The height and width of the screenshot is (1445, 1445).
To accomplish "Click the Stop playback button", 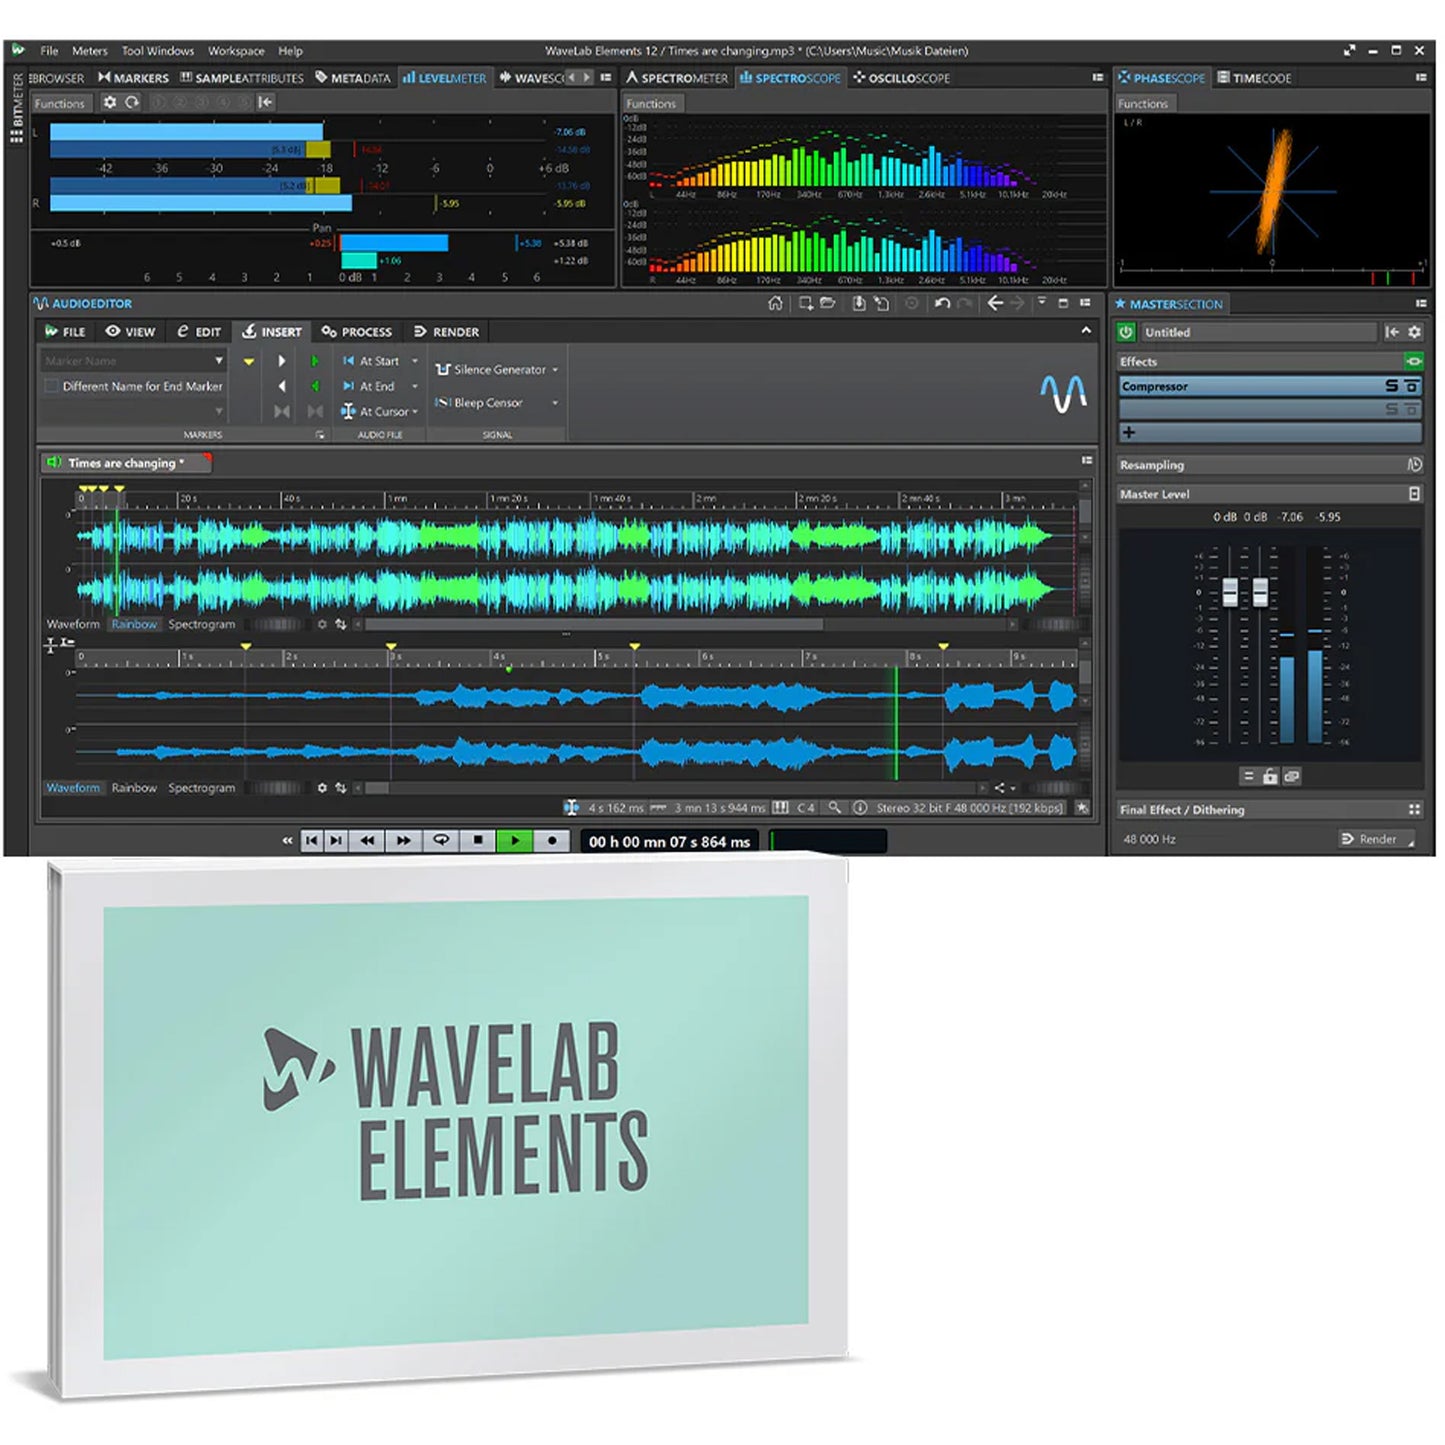I will pyautogui.click(x=478, y=841).
